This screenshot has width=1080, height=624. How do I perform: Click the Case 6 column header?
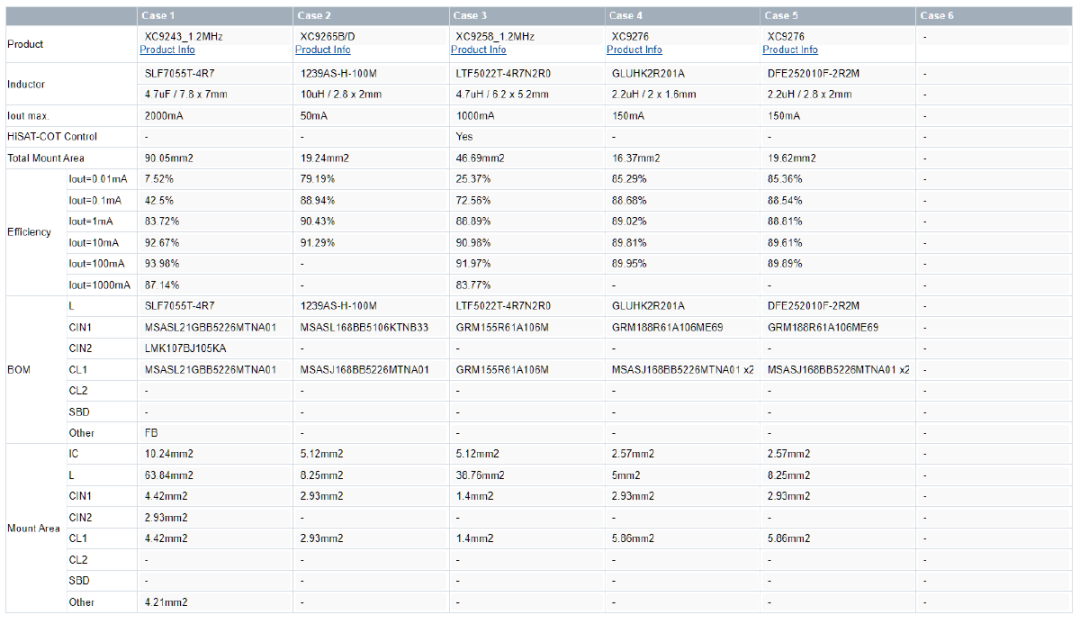click(x=995, y=15)
